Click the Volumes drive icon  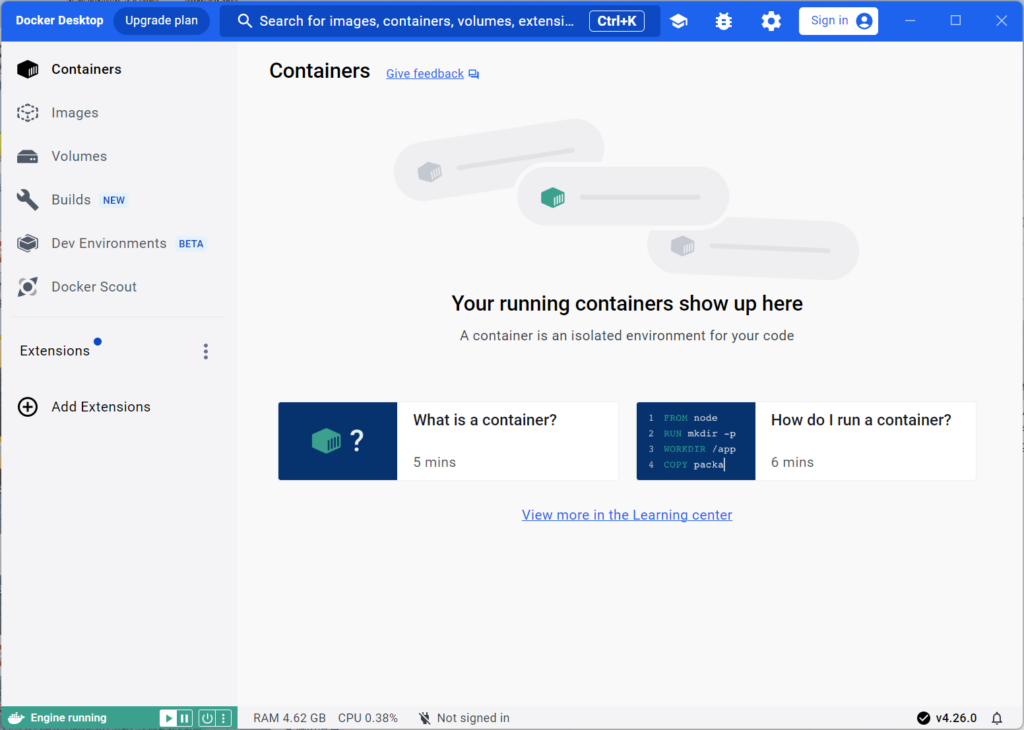(x=27, y=157)
